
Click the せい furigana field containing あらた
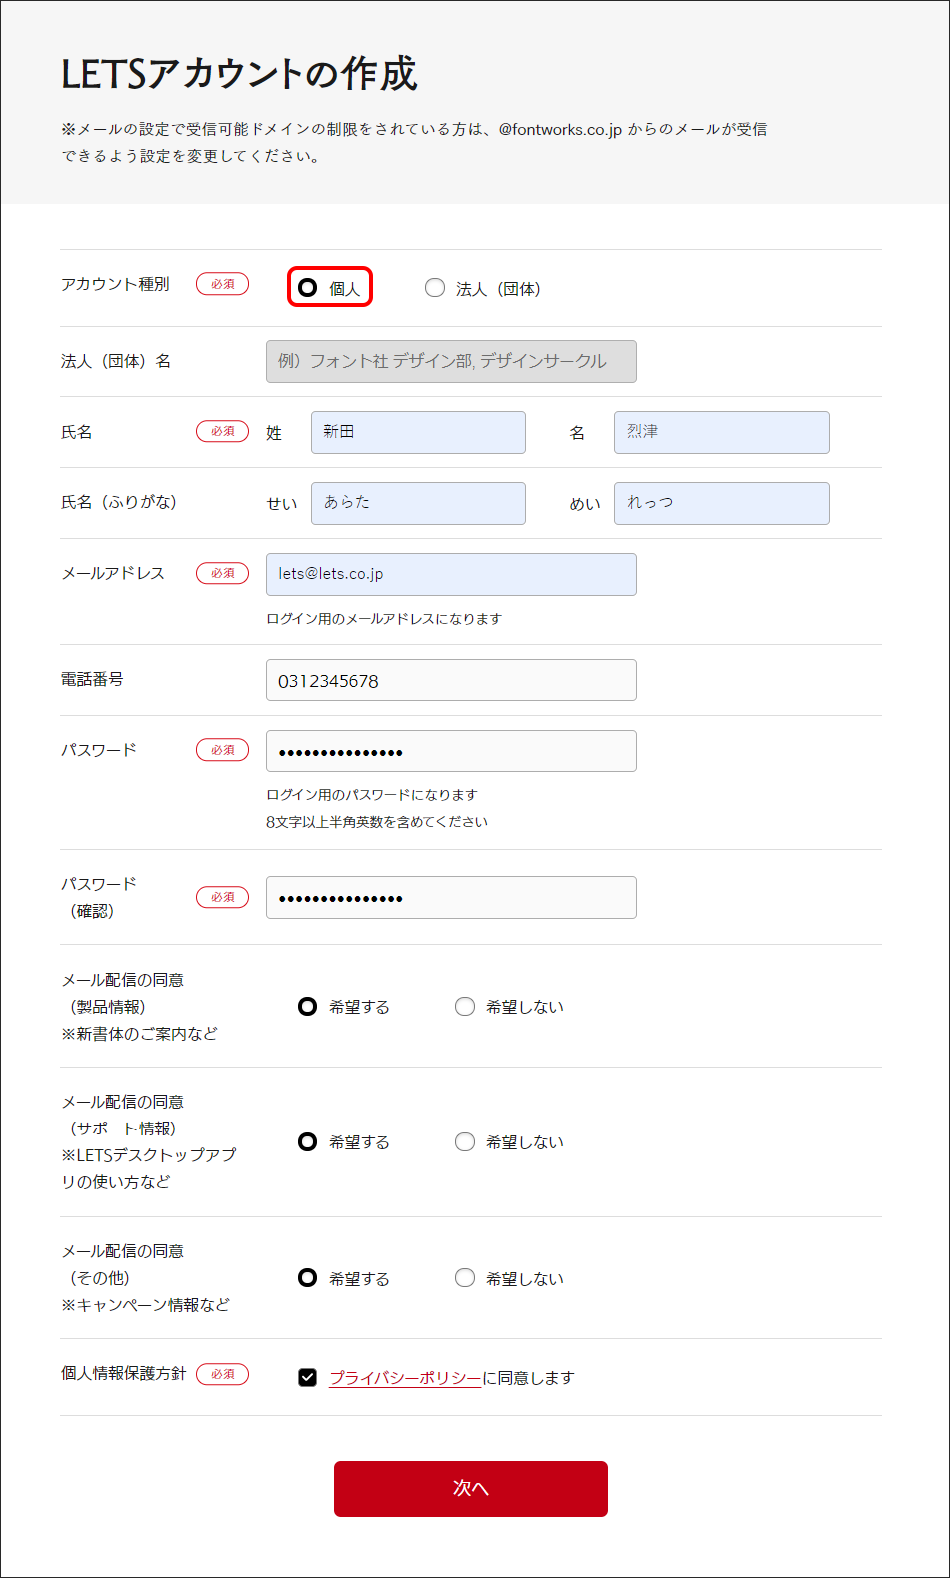[418, 503]
